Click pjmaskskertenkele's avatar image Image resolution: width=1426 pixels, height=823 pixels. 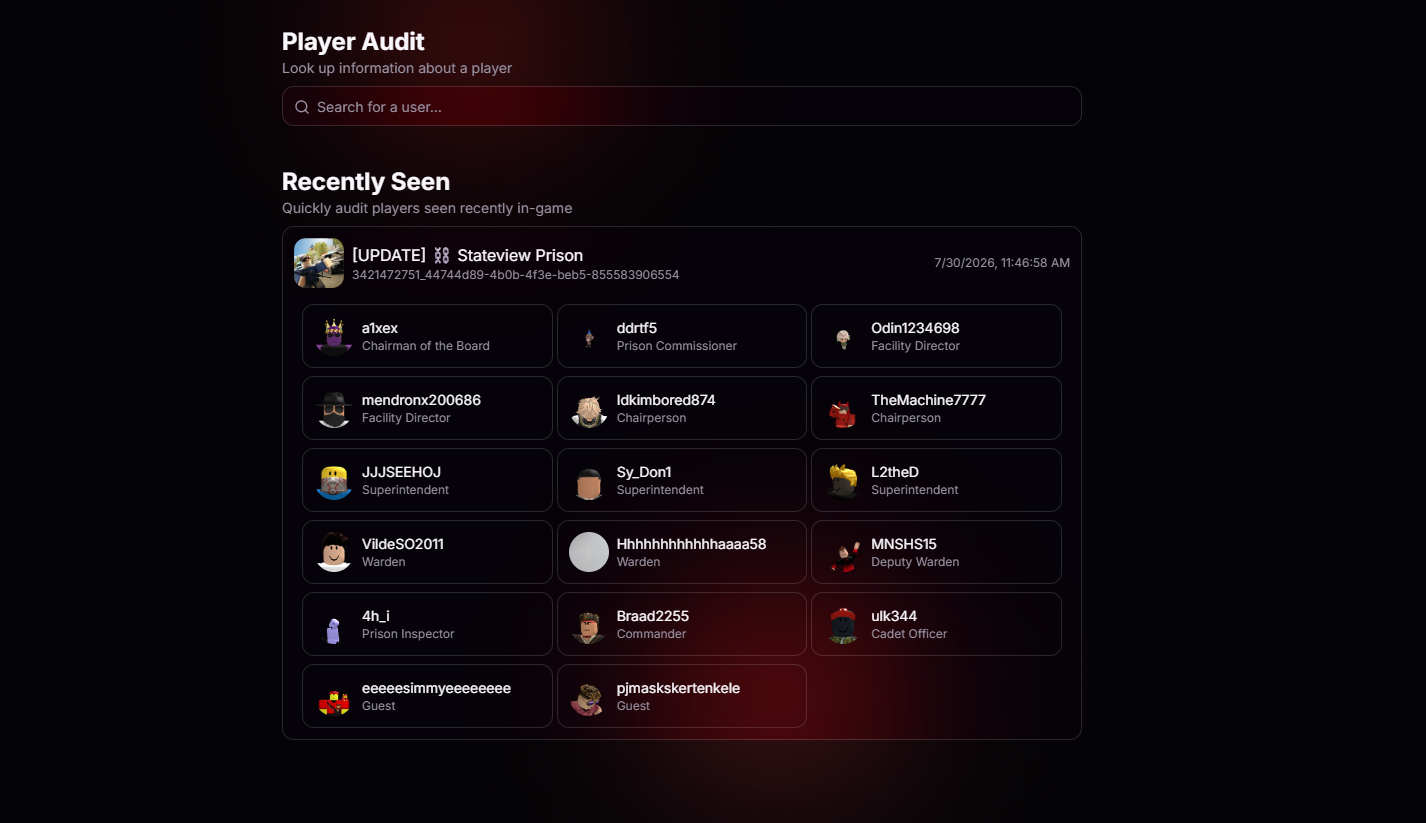pos(589,696)
